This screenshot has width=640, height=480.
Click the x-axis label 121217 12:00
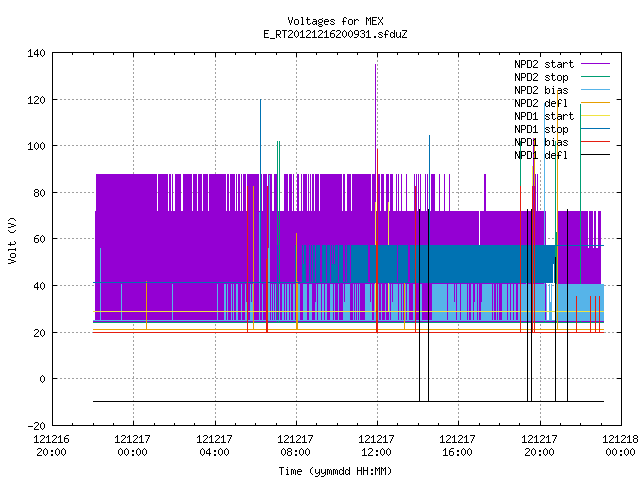[376, 446]
